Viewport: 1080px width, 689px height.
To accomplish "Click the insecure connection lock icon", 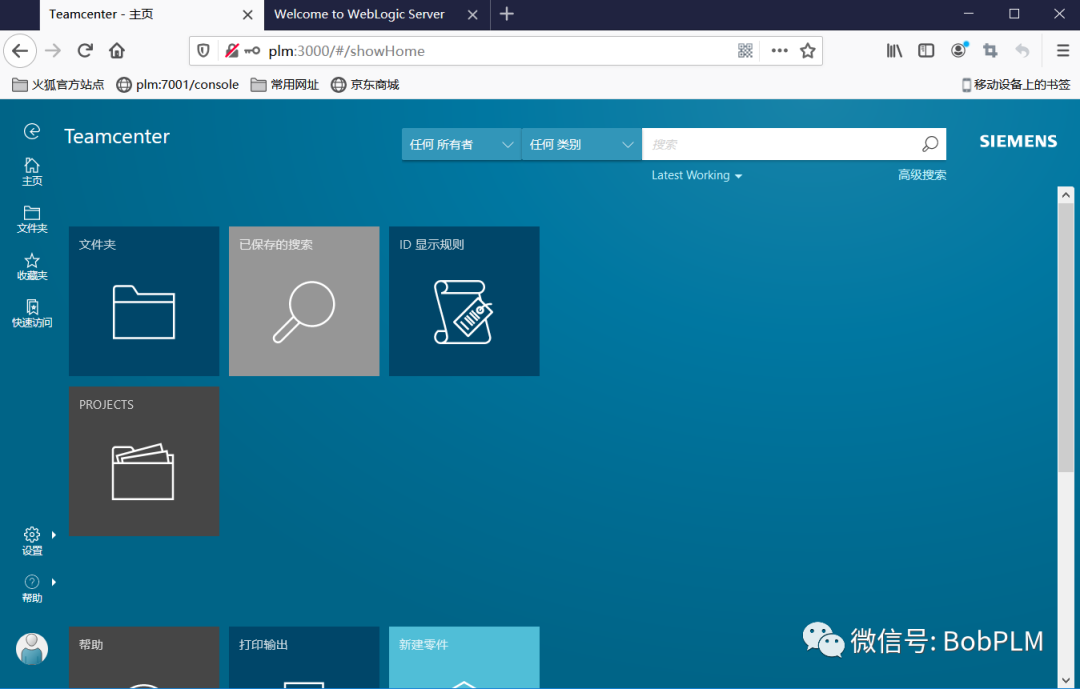I will click(x=231, y=50).
